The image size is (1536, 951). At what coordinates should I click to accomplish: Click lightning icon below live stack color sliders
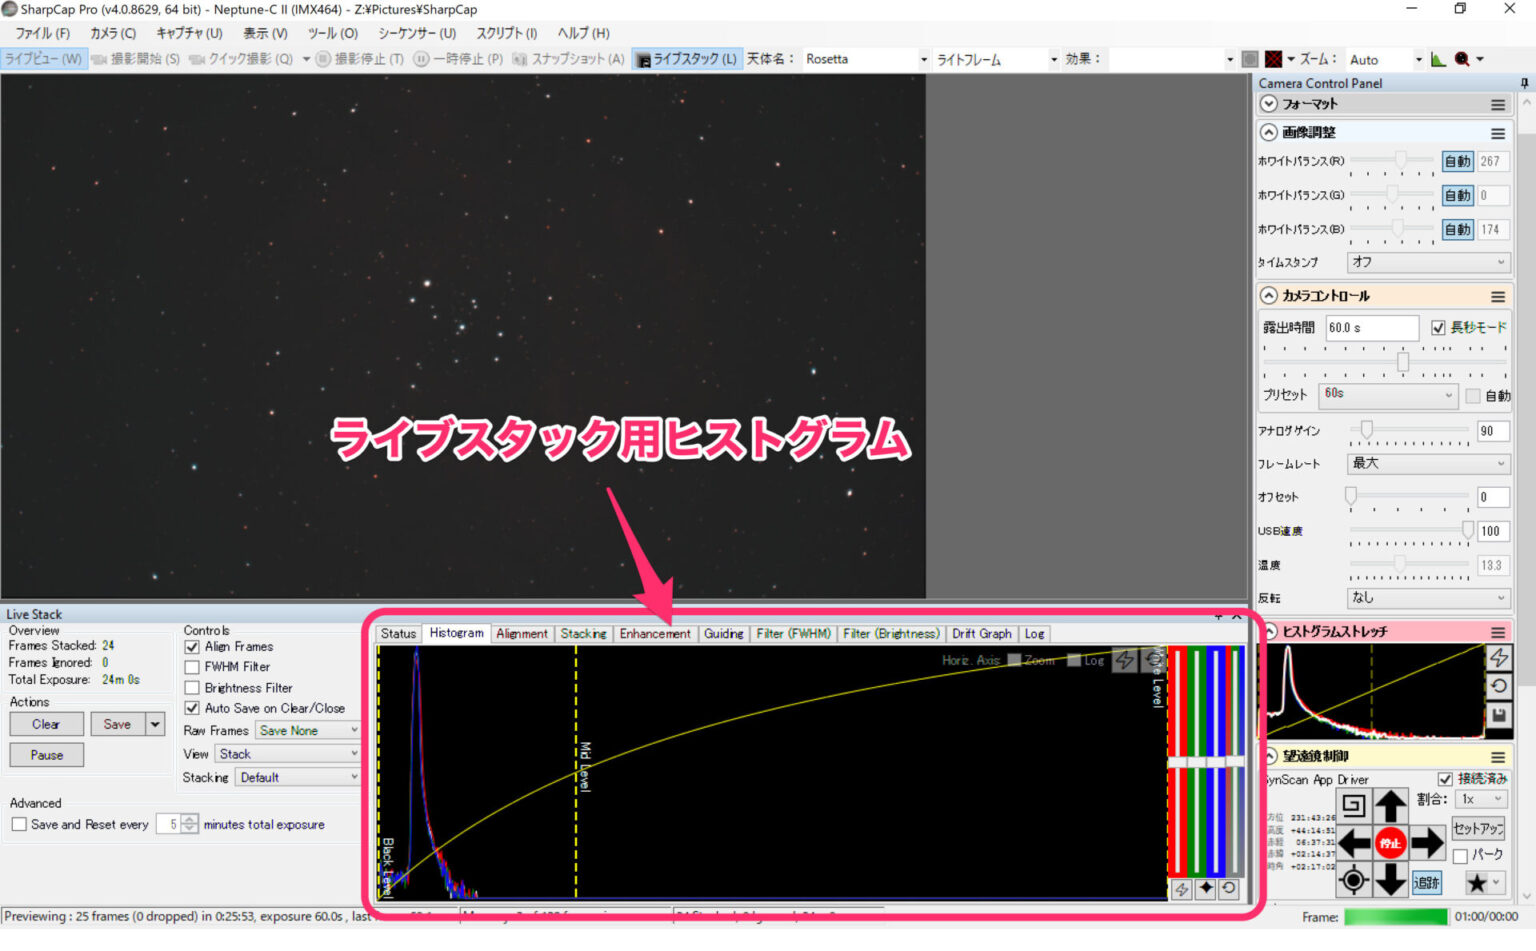[x=1181, y=888]
